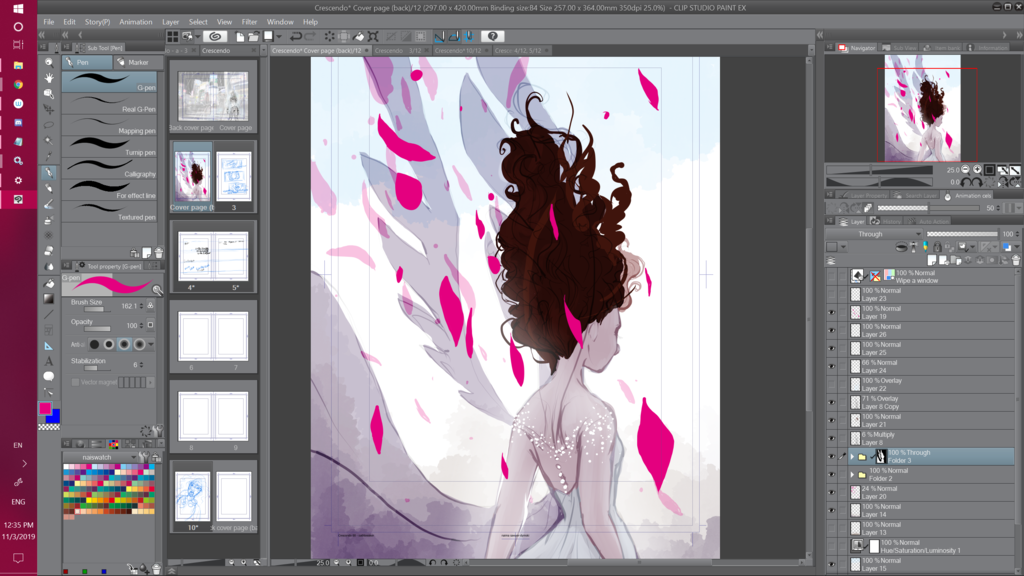Open the Help question mark button
Image resolution: width=1024 pixels, height=576 pixels.
point(493,36)
